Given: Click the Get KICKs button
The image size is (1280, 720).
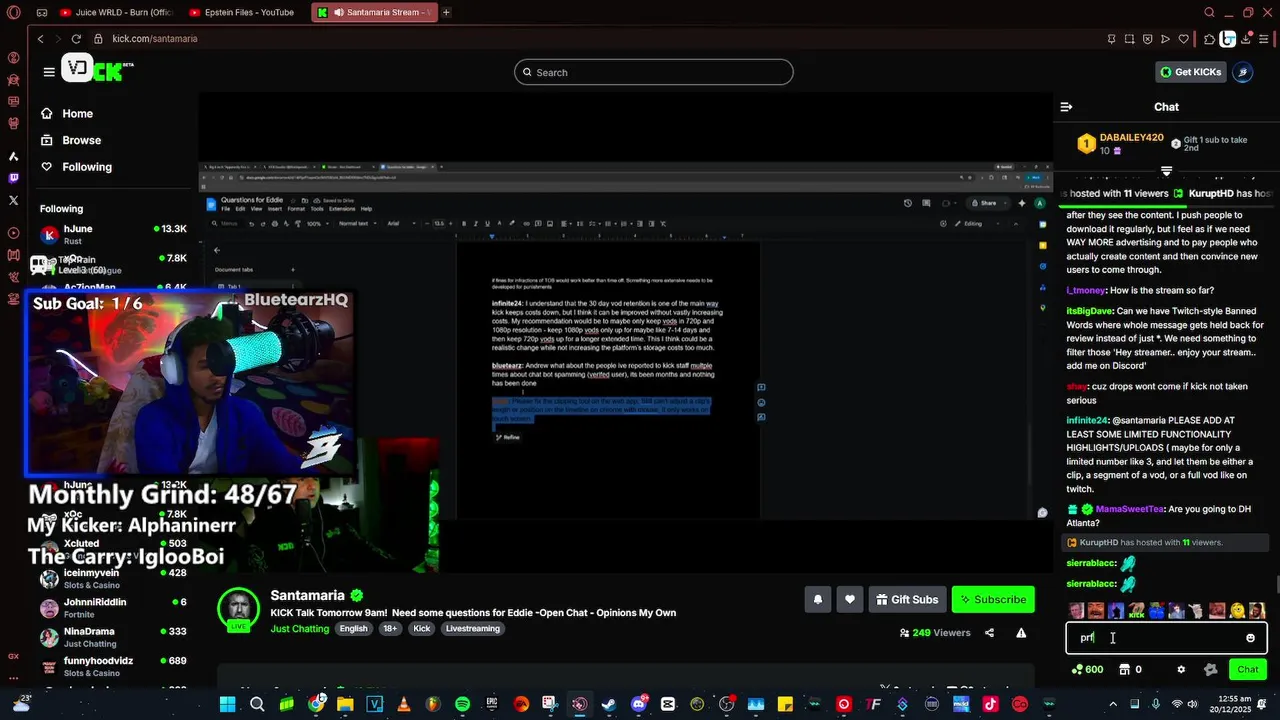Looking at the screenshot, I should pyautogui.click(x=1190, y=72).
